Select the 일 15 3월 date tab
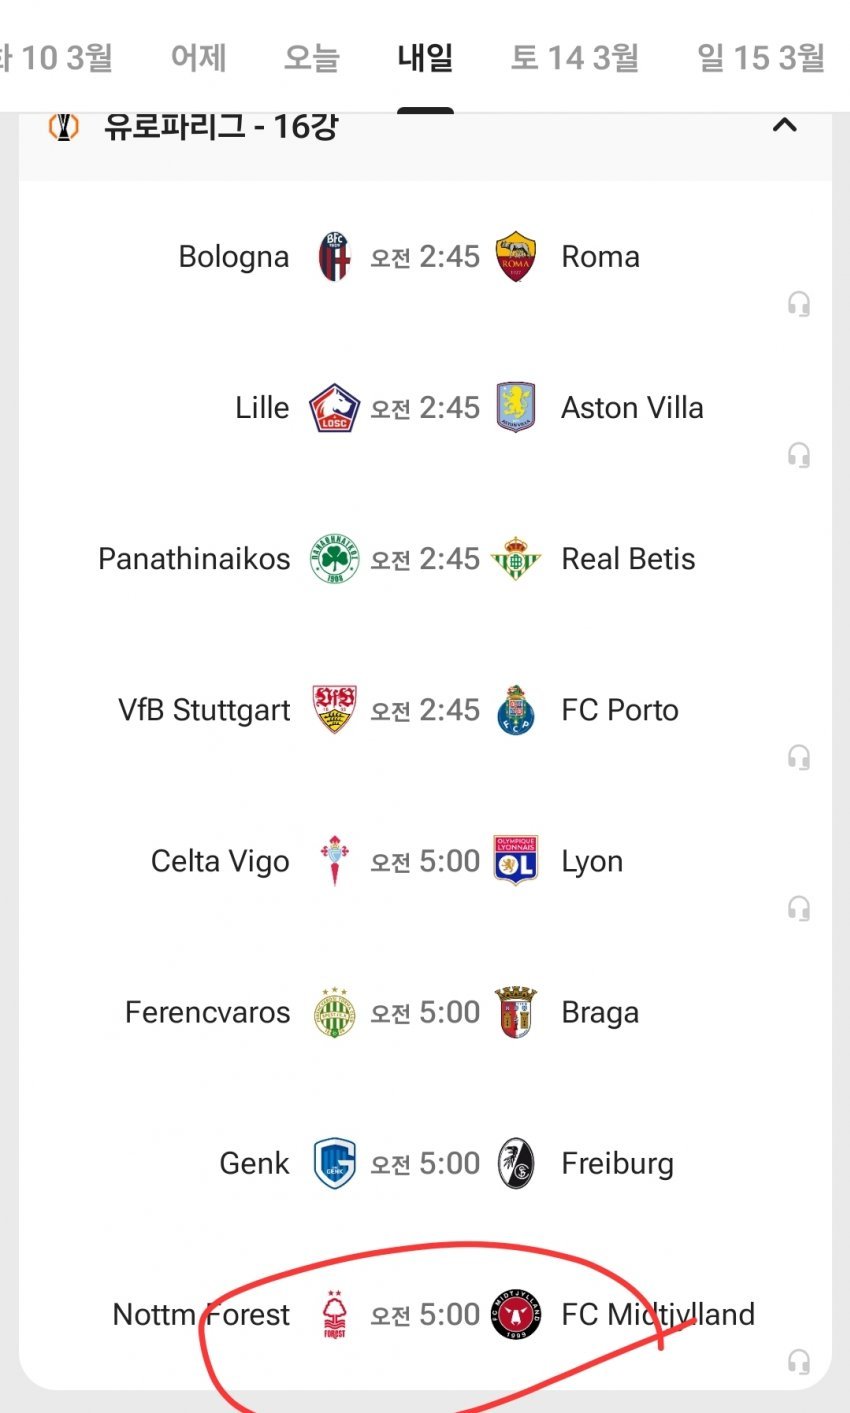 (x=761, y=58)
